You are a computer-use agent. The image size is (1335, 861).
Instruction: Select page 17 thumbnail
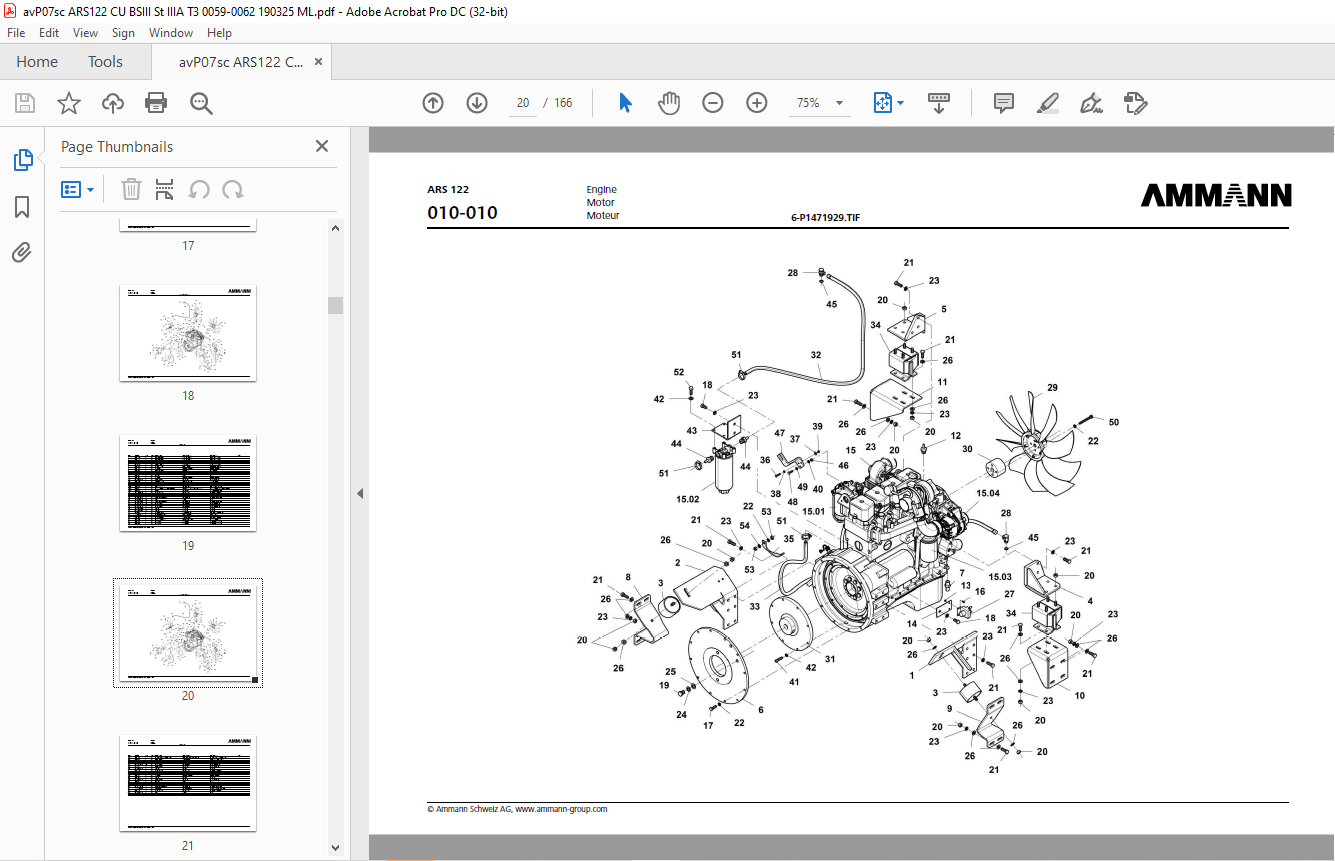pyautogui.click(x=188, y=226)
